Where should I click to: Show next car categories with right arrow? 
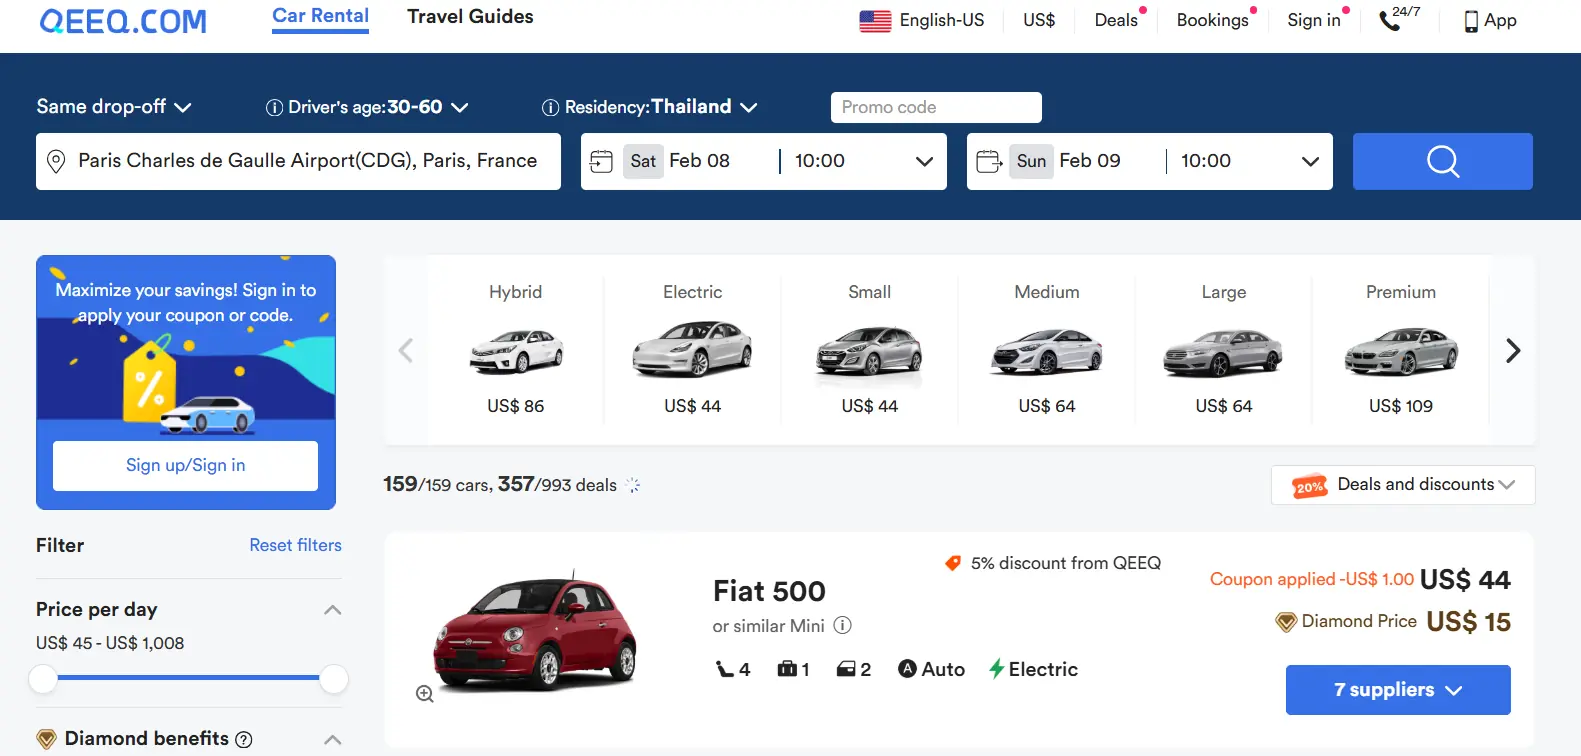[x=1513, y=350]
